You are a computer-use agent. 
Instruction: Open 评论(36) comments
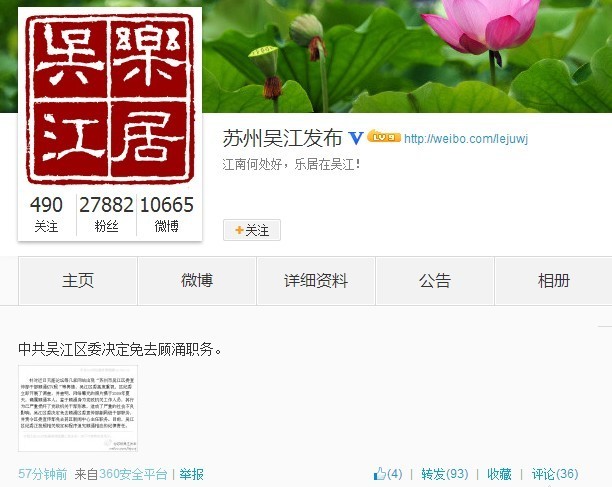point(555,474)
